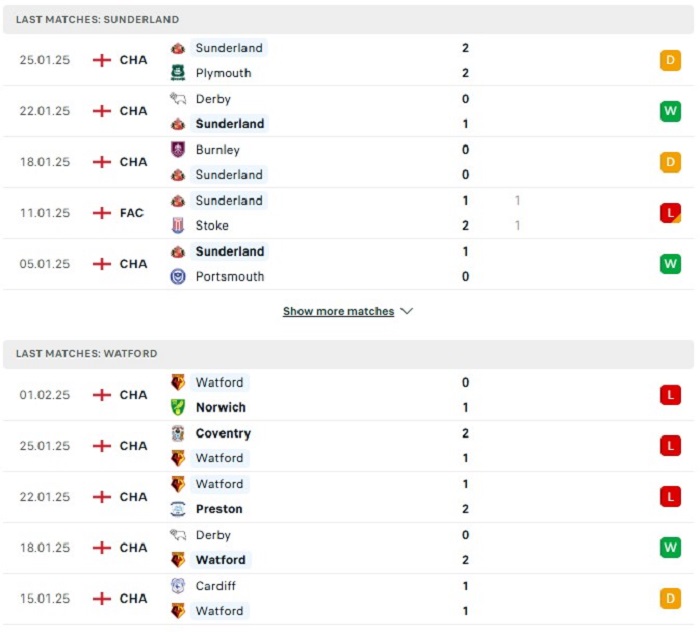The width and height of the screenshot is (700, 636).
Task: Open the Sunderland team name against Plymouth
Action: coord(229,48)
